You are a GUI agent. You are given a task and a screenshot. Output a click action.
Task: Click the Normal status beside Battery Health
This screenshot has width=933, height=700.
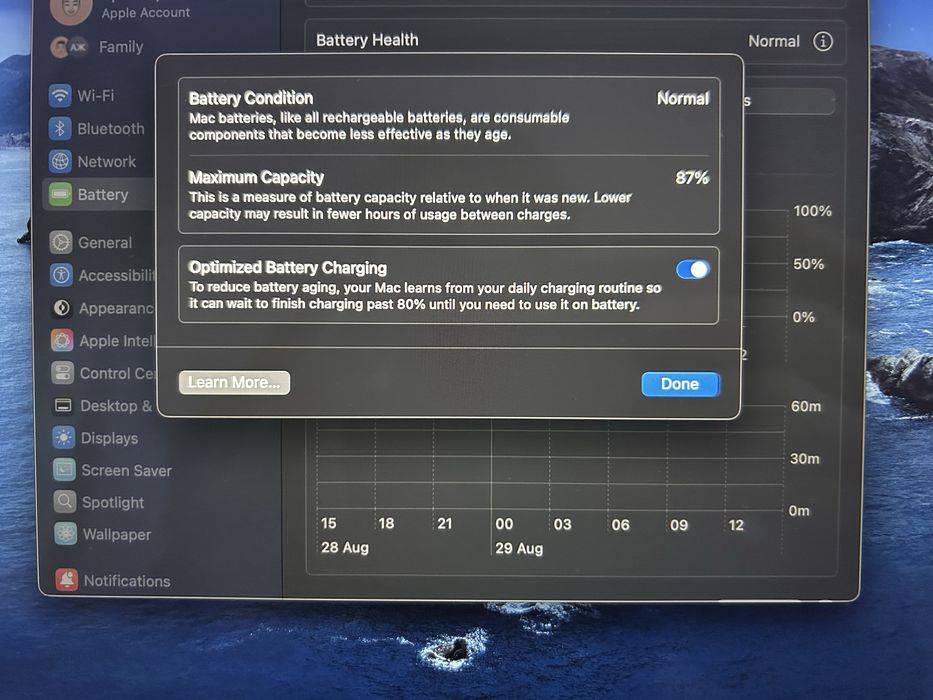pyautogui.click(x=774, y=41)
